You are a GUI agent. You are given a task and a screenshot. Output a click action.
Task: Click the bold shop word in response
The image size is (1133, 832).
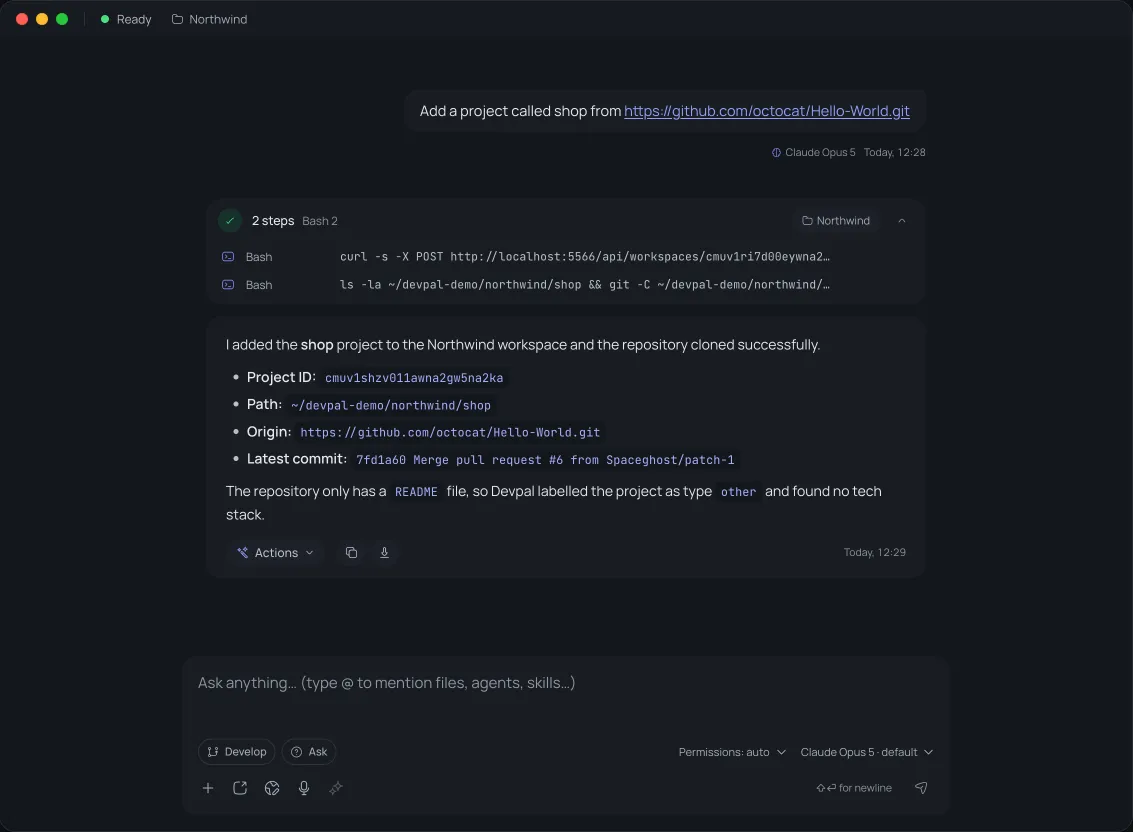pos(316,345)
